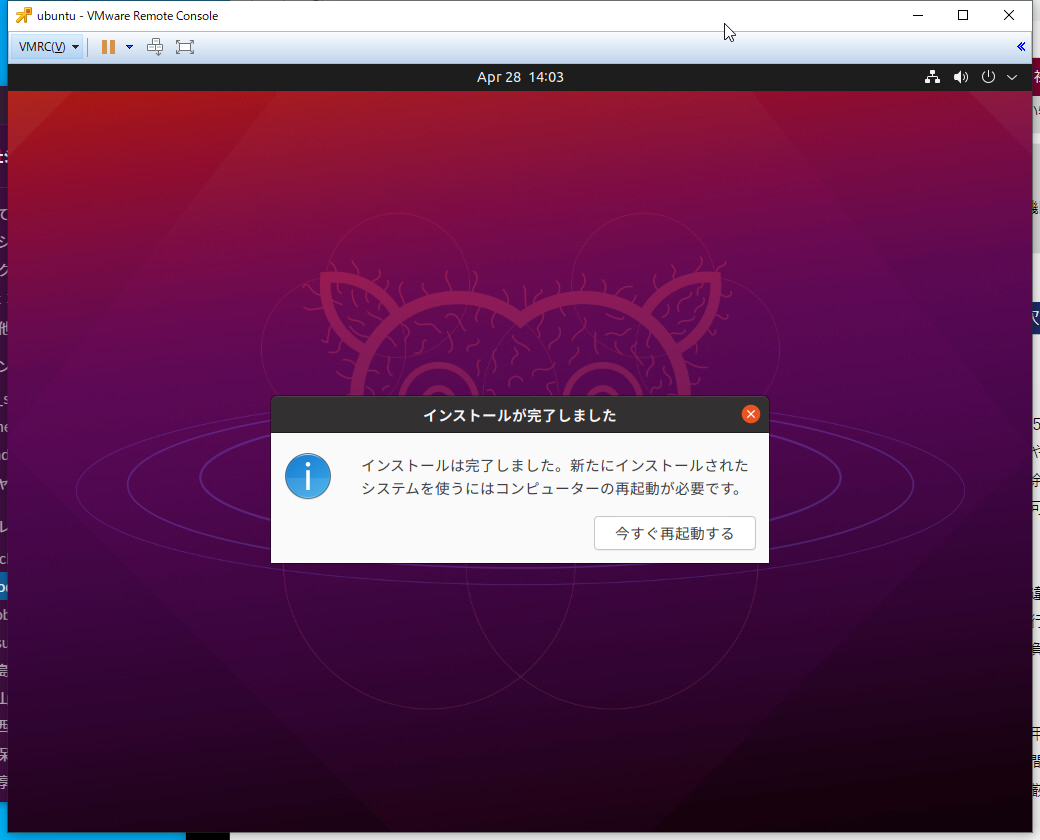Viewport: 1040px width, 840px height.
Task: Open the Ubuntu volume indicator
Action: [960, 77]
